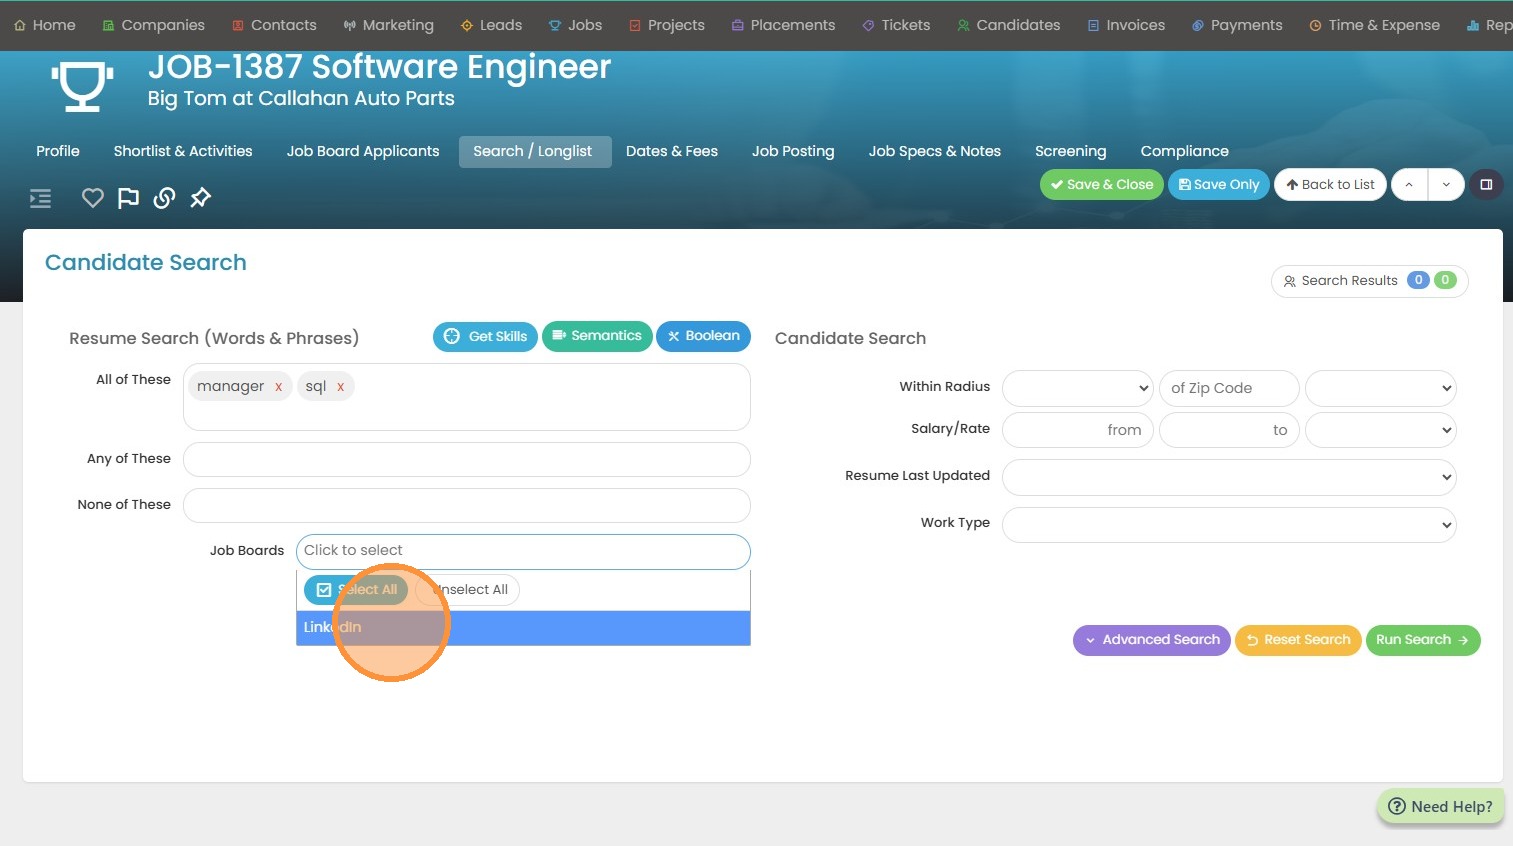Open the Need Help? widget
This screenshot has height=846, width=1513.
[x=1440, y=807]
